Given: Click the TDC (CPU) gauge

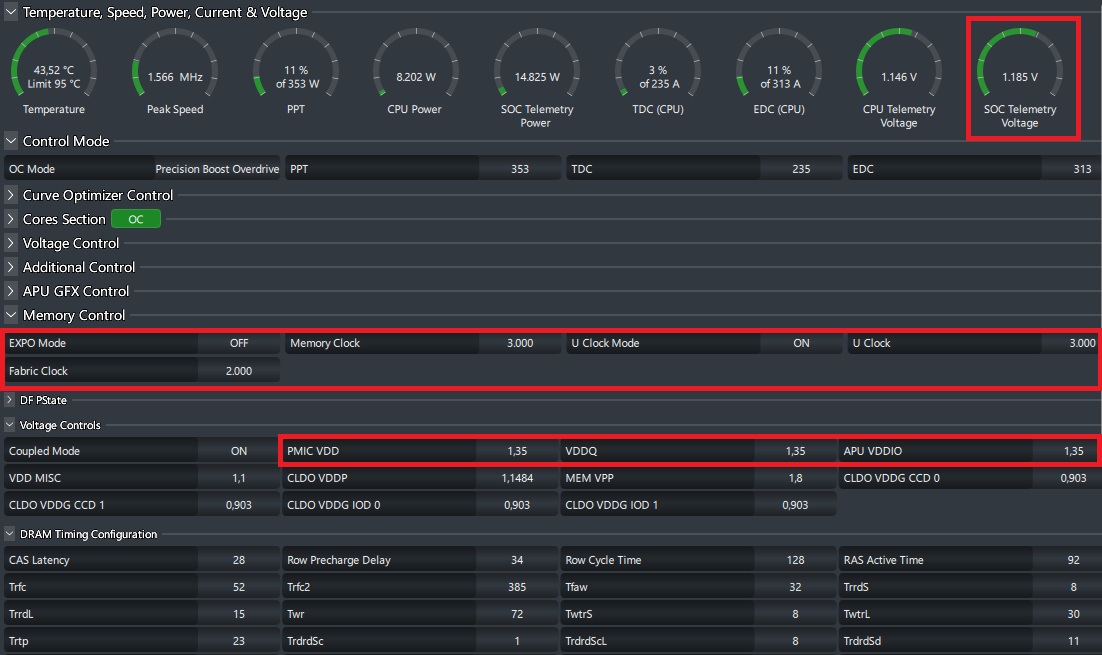Looking at the screenshot, I should point(658,72).
